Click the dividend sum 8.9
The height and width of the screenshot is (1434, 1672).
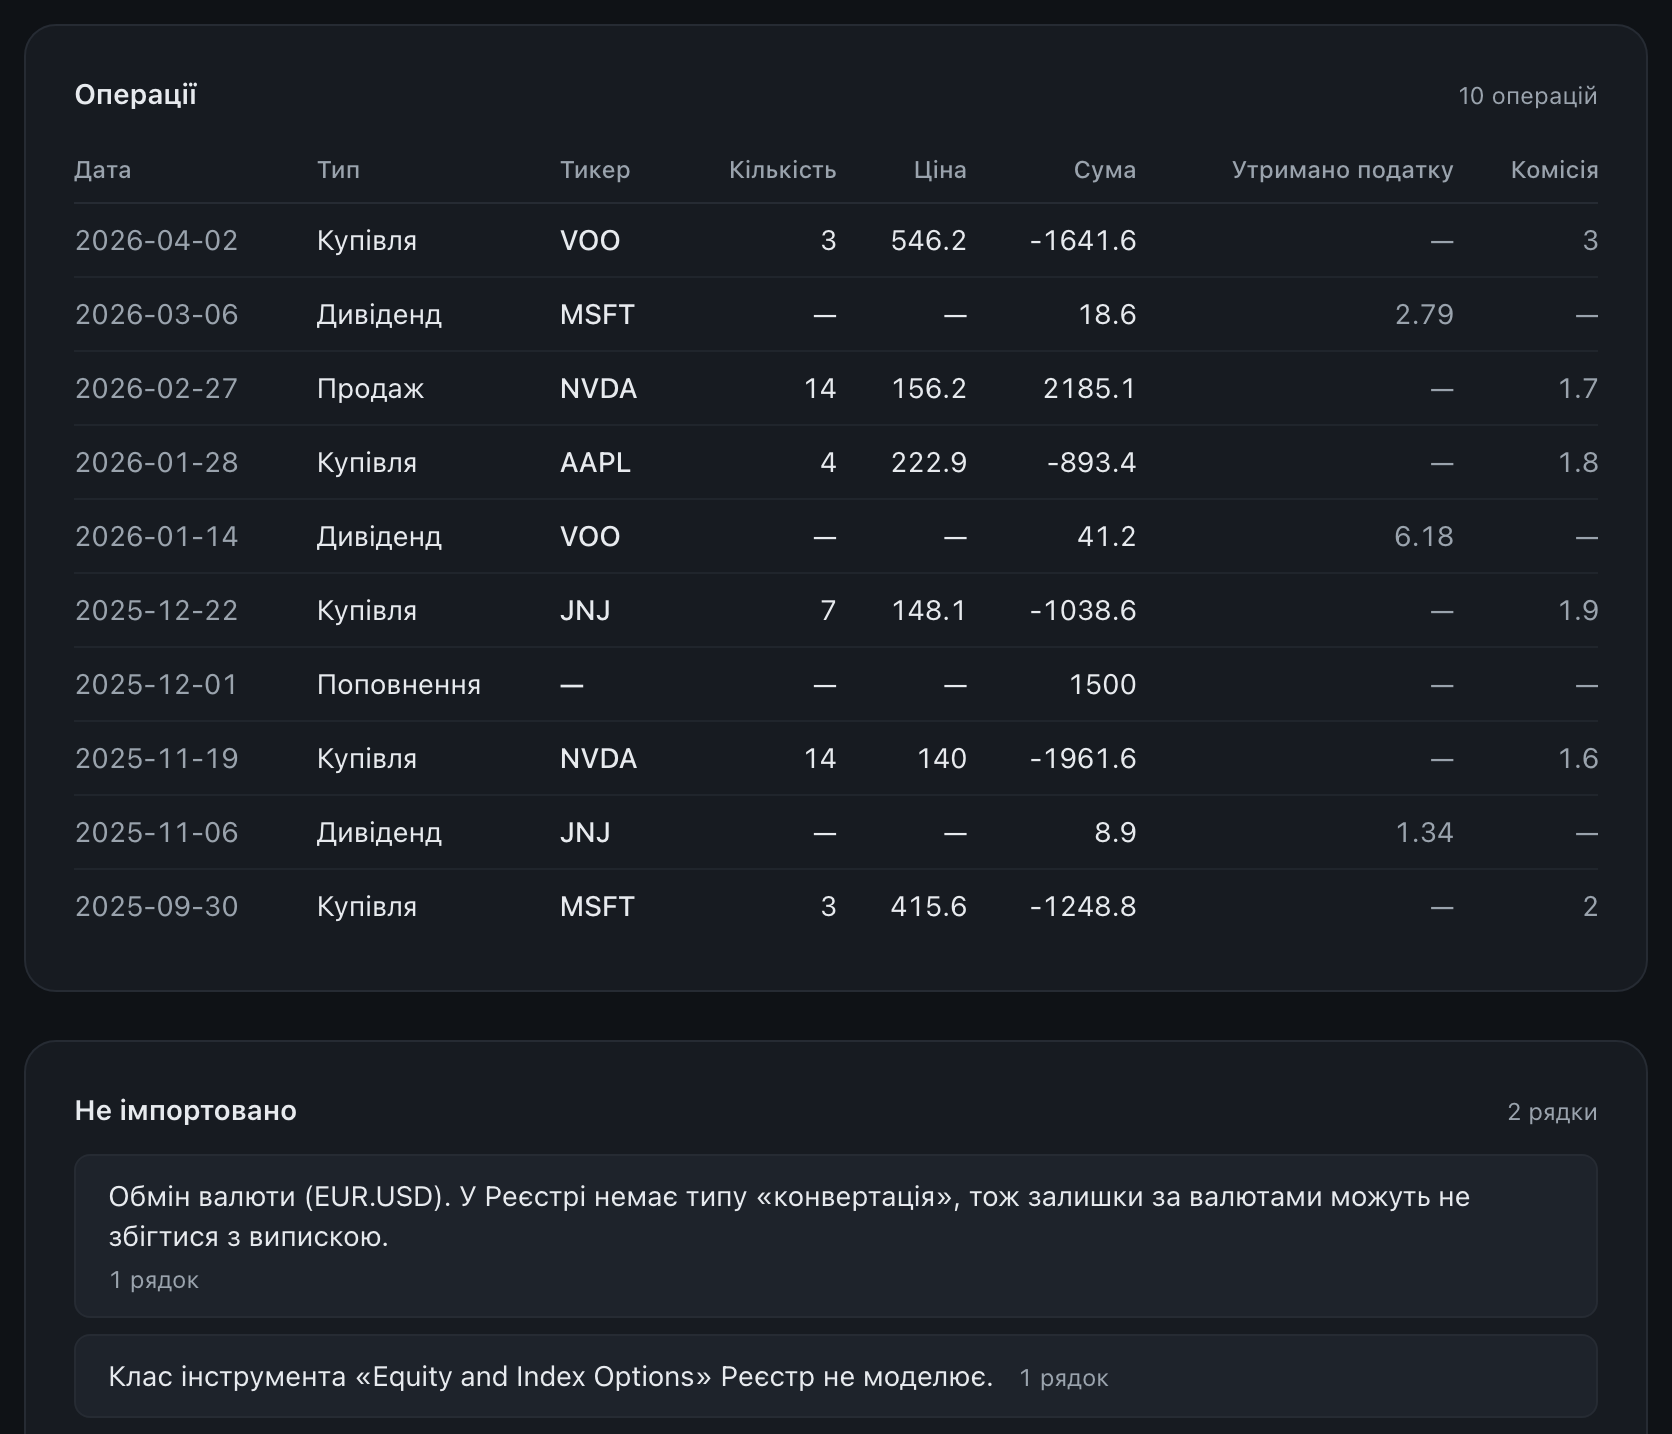coord(1116,833)
